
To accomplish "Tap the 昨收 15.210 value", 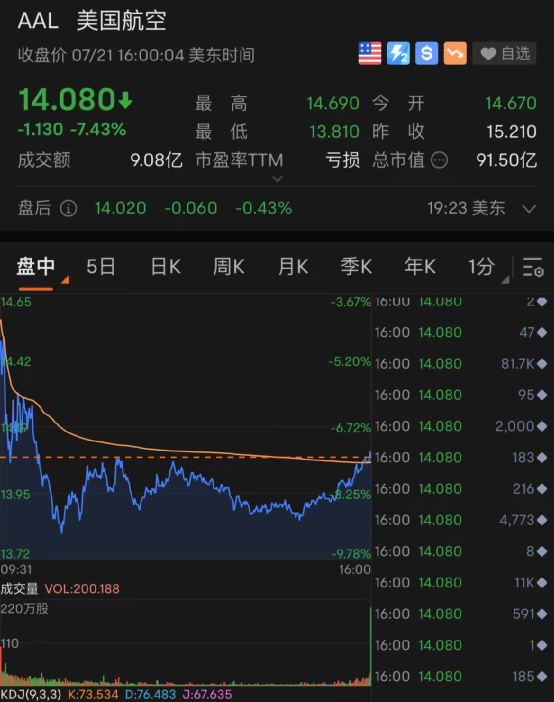I will tap(511, 132).
